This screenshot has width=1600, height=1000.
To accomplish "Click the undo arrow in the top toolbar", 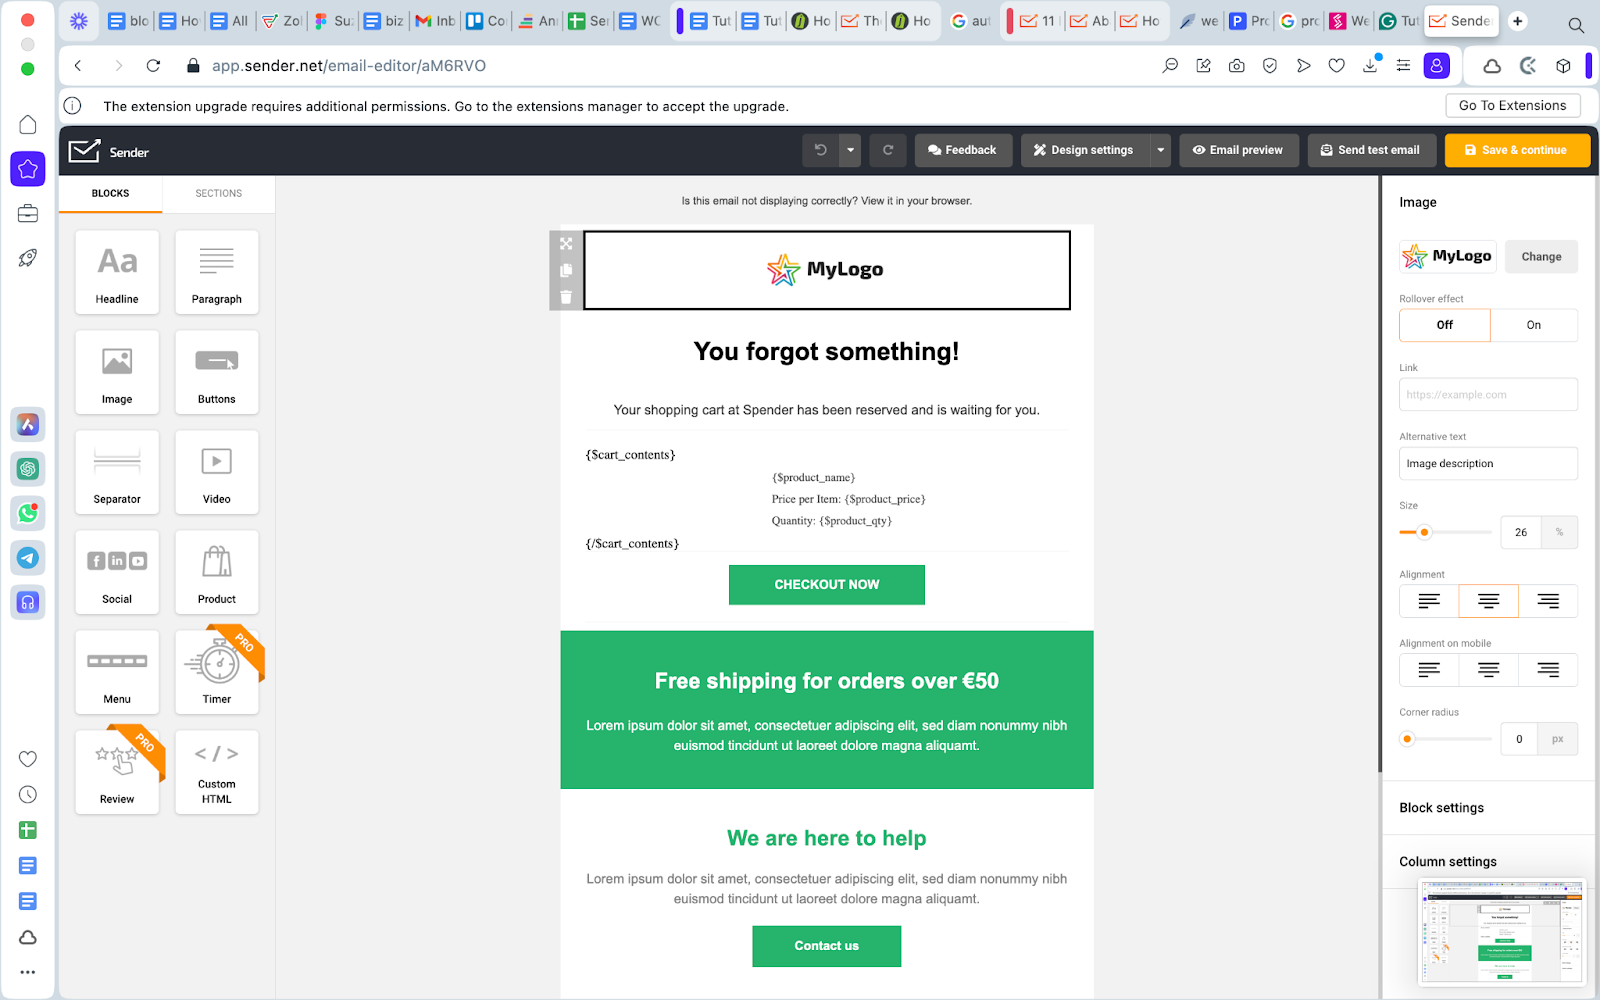I will (820, 150).
